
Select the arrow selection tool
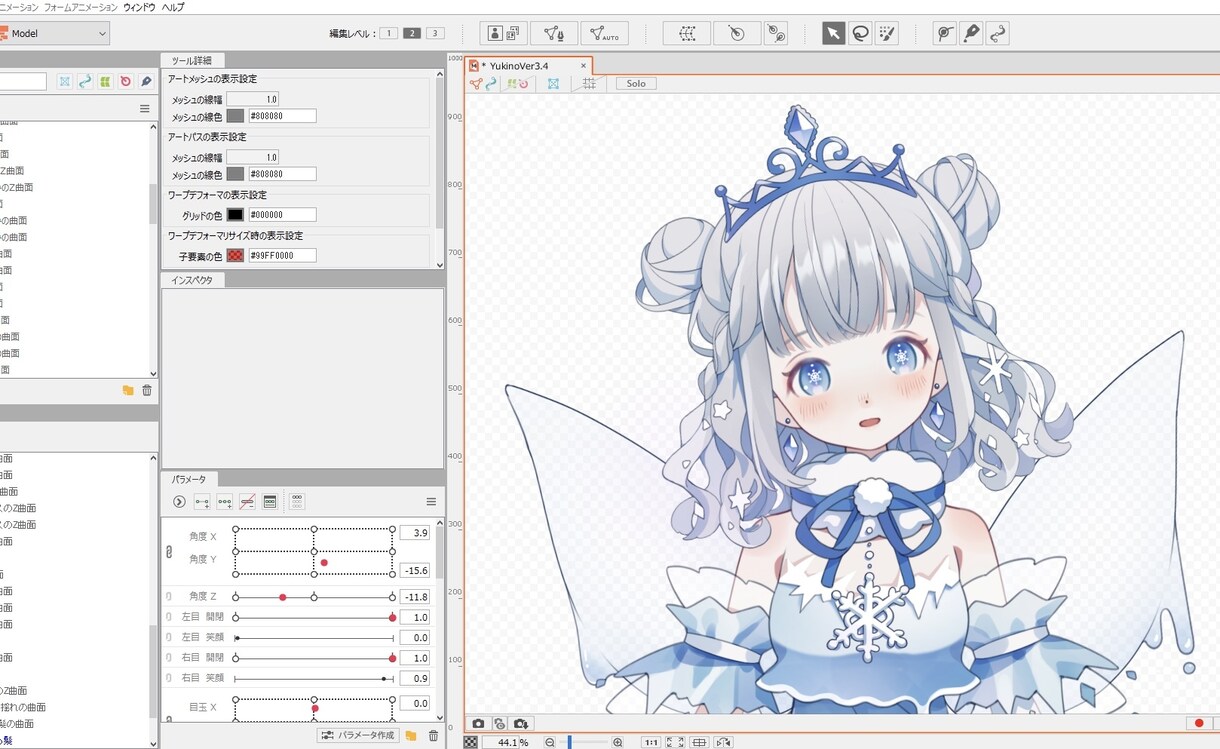click(x=833, y=33)
